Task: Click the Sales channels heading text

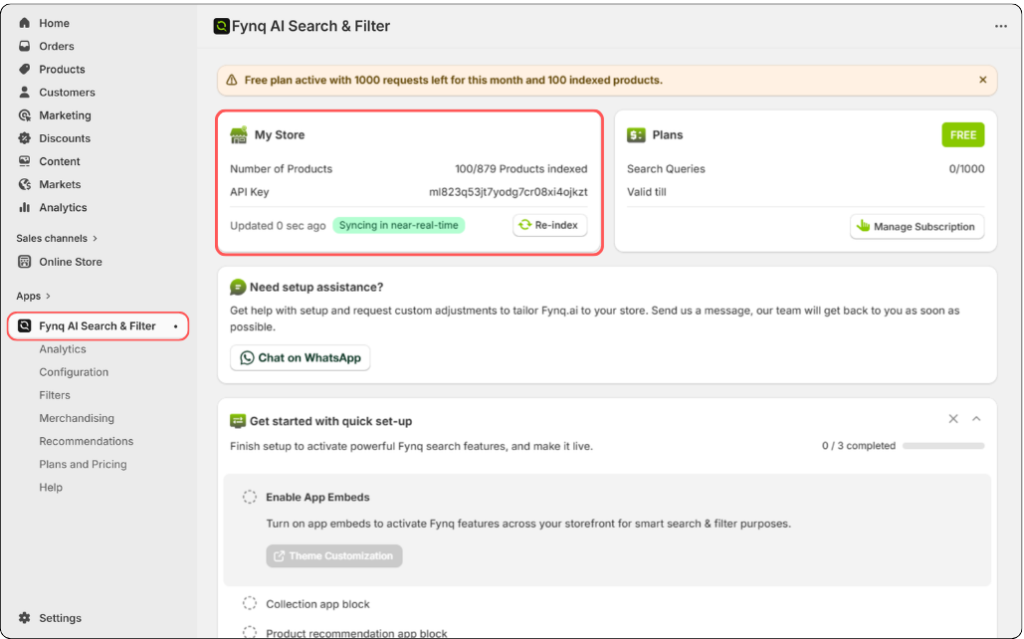Action: (52, 238)
